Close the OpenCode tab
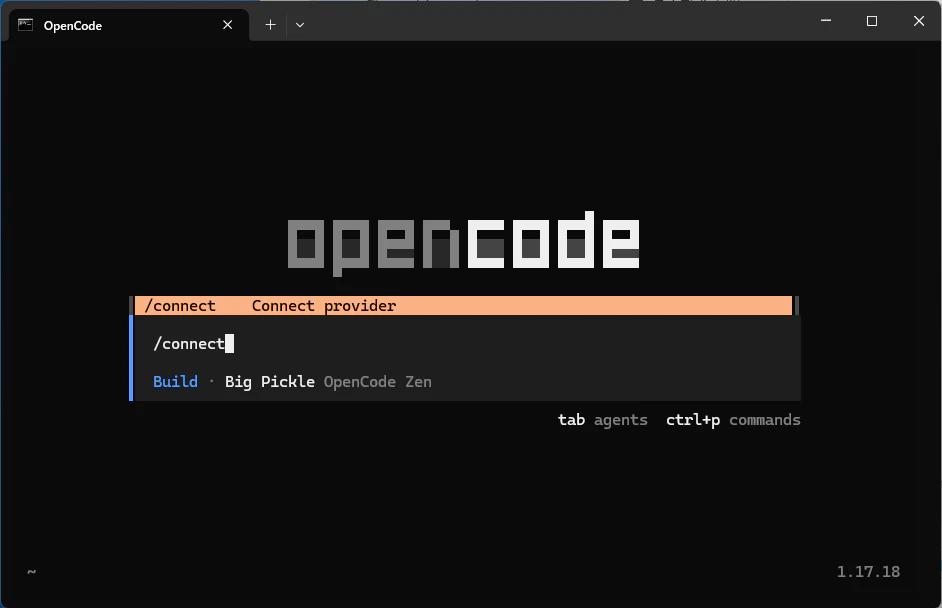The height and width of the screenshot is (608, 942). (227, 25)
